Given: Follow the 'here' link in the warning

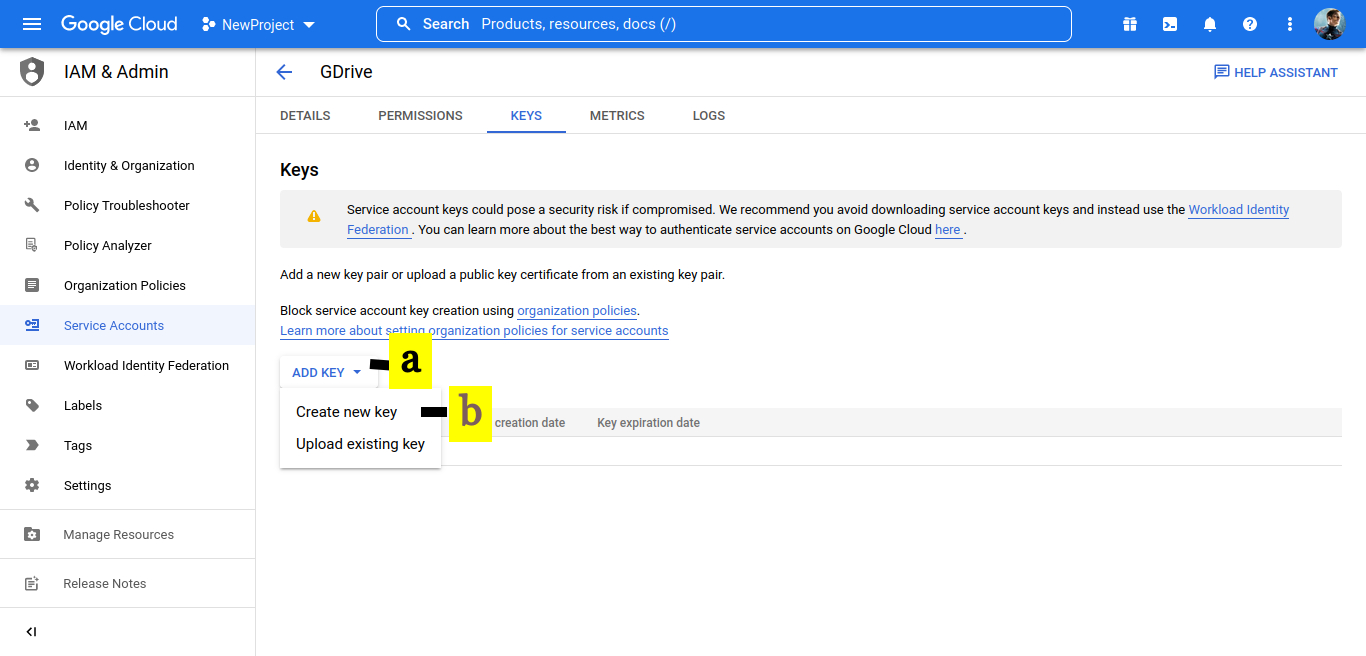Looking at the screenshot, I should point(948,229).
